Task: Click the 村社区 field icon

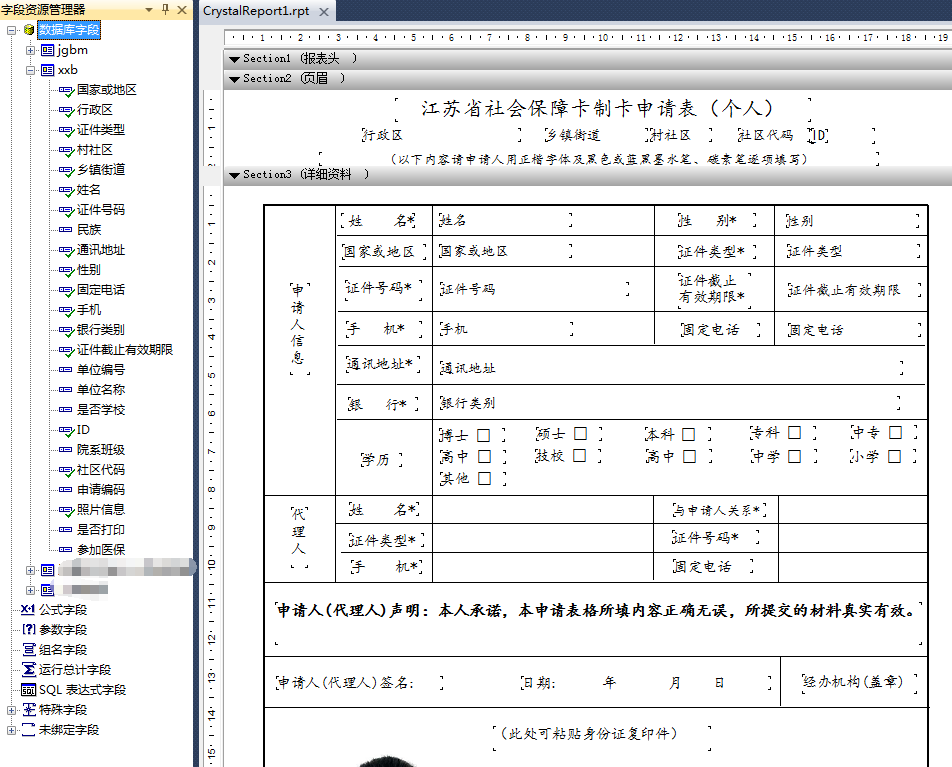Action: [66, 151]
